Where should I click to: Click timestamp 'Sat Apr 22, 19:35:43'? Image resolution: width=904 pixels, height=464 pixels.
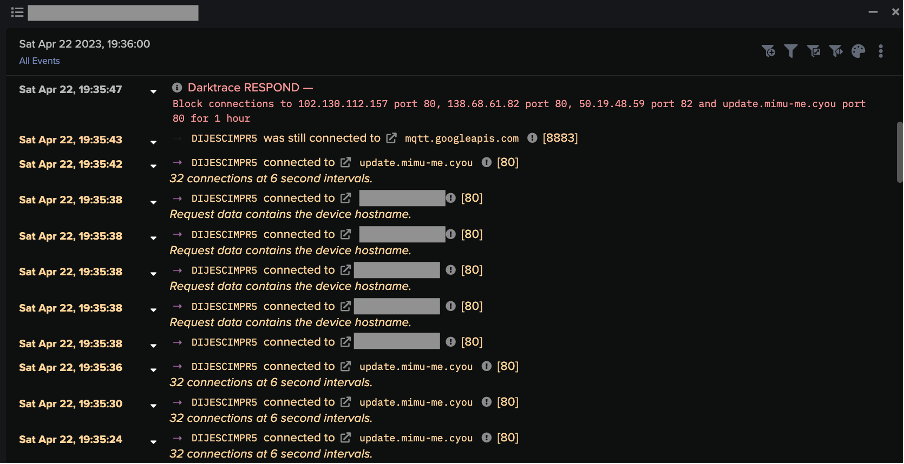point(70,140)
